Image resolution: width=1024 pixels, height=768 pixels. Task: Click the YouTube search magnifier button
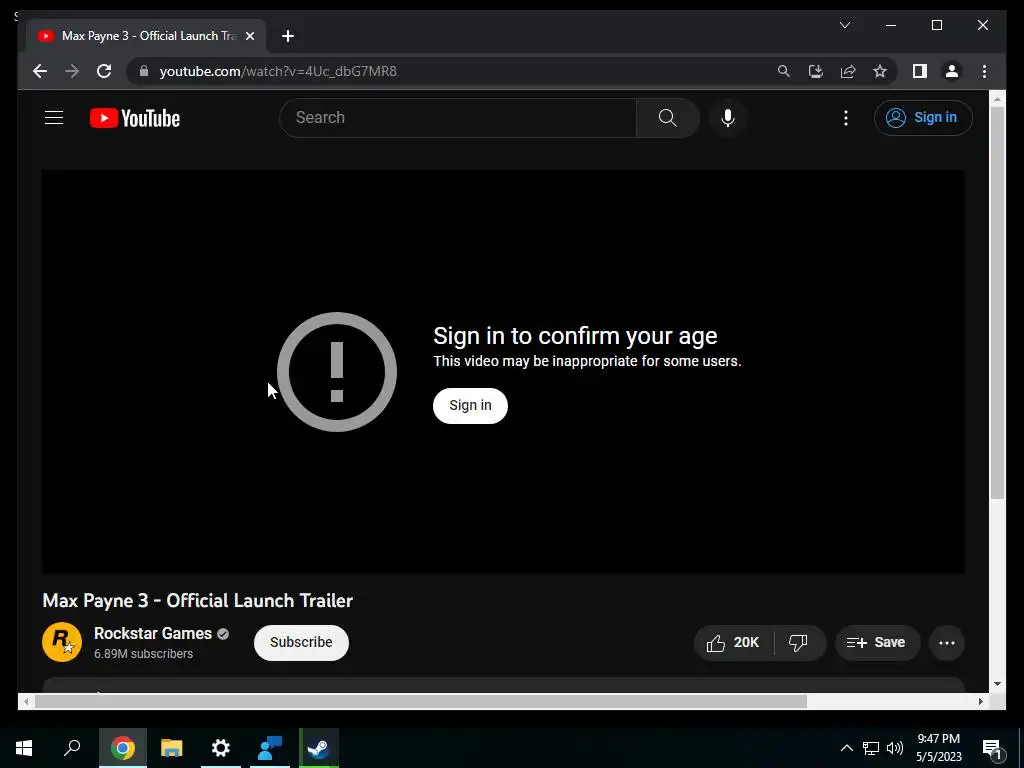coord(667,118)
